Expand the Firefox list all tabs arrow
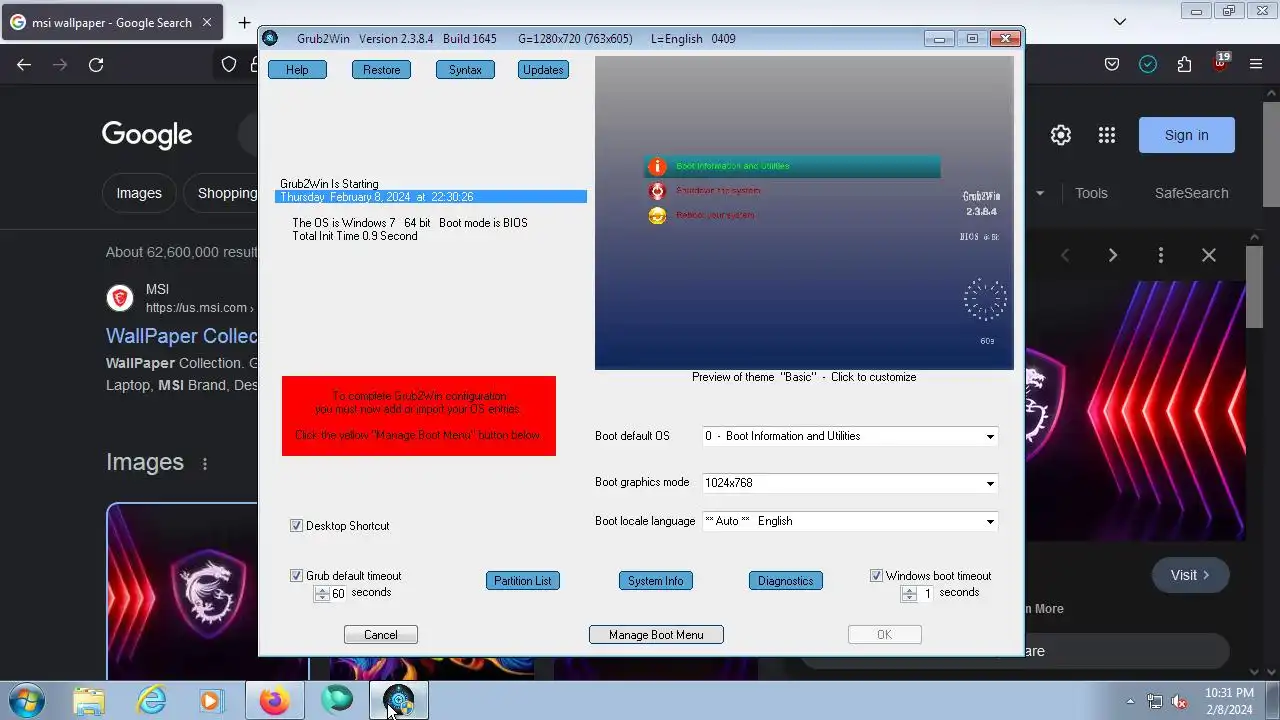This screenshot has width=1280, height=720. (1120, 22)
